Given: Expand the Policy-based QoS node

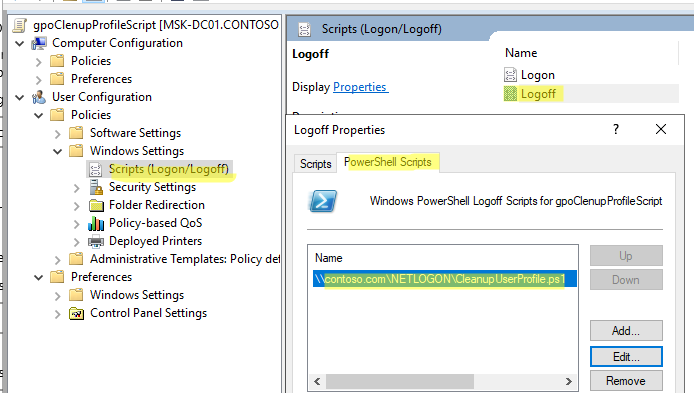Looking at the screenshot, I should tap(77, 224).
